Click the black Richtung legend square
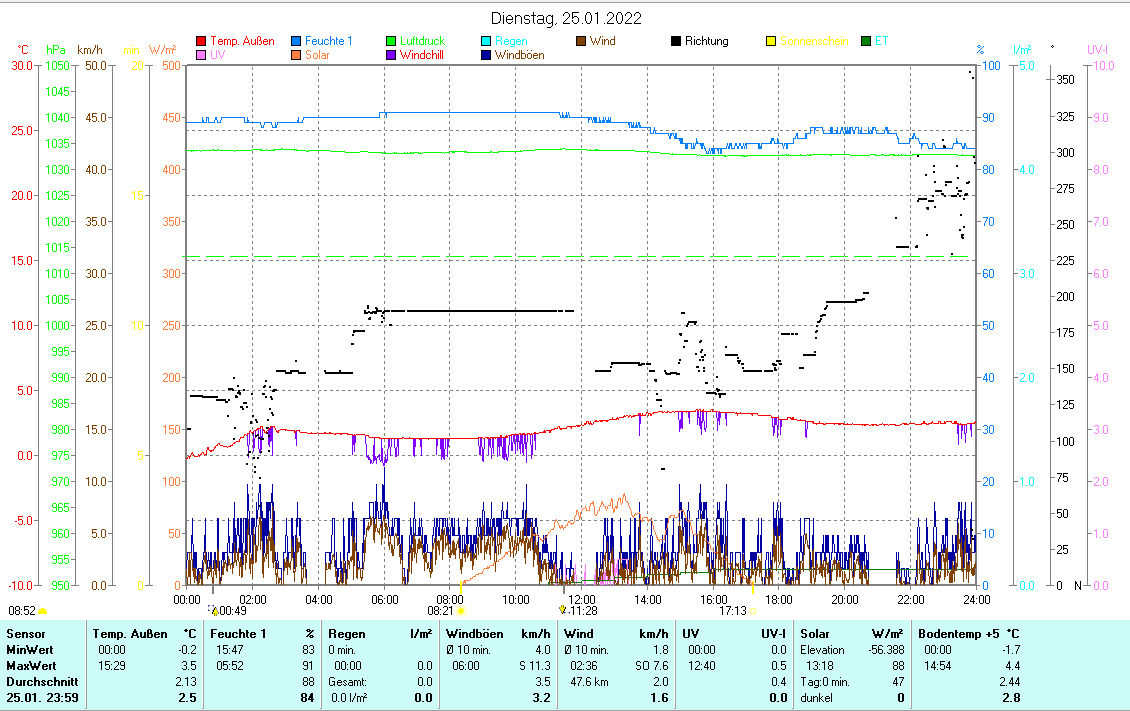 coord(677,42)
